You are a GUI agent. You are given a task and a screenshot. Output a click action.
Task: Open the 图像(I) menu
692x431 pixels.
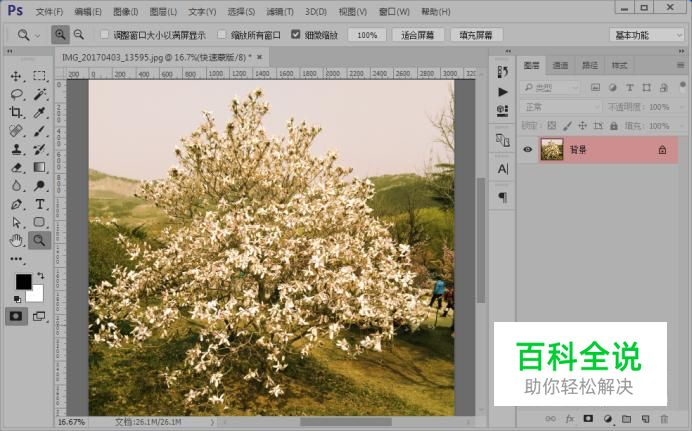[x=126, y=11]
